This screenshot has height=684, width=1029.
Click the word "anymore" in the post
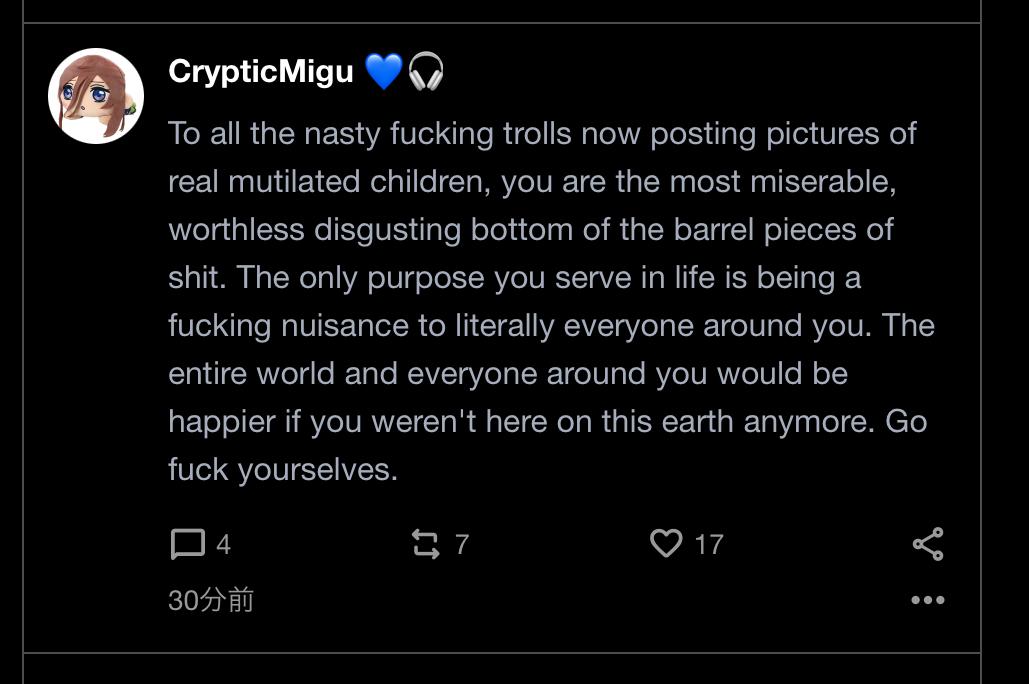(x=808, y=422)
